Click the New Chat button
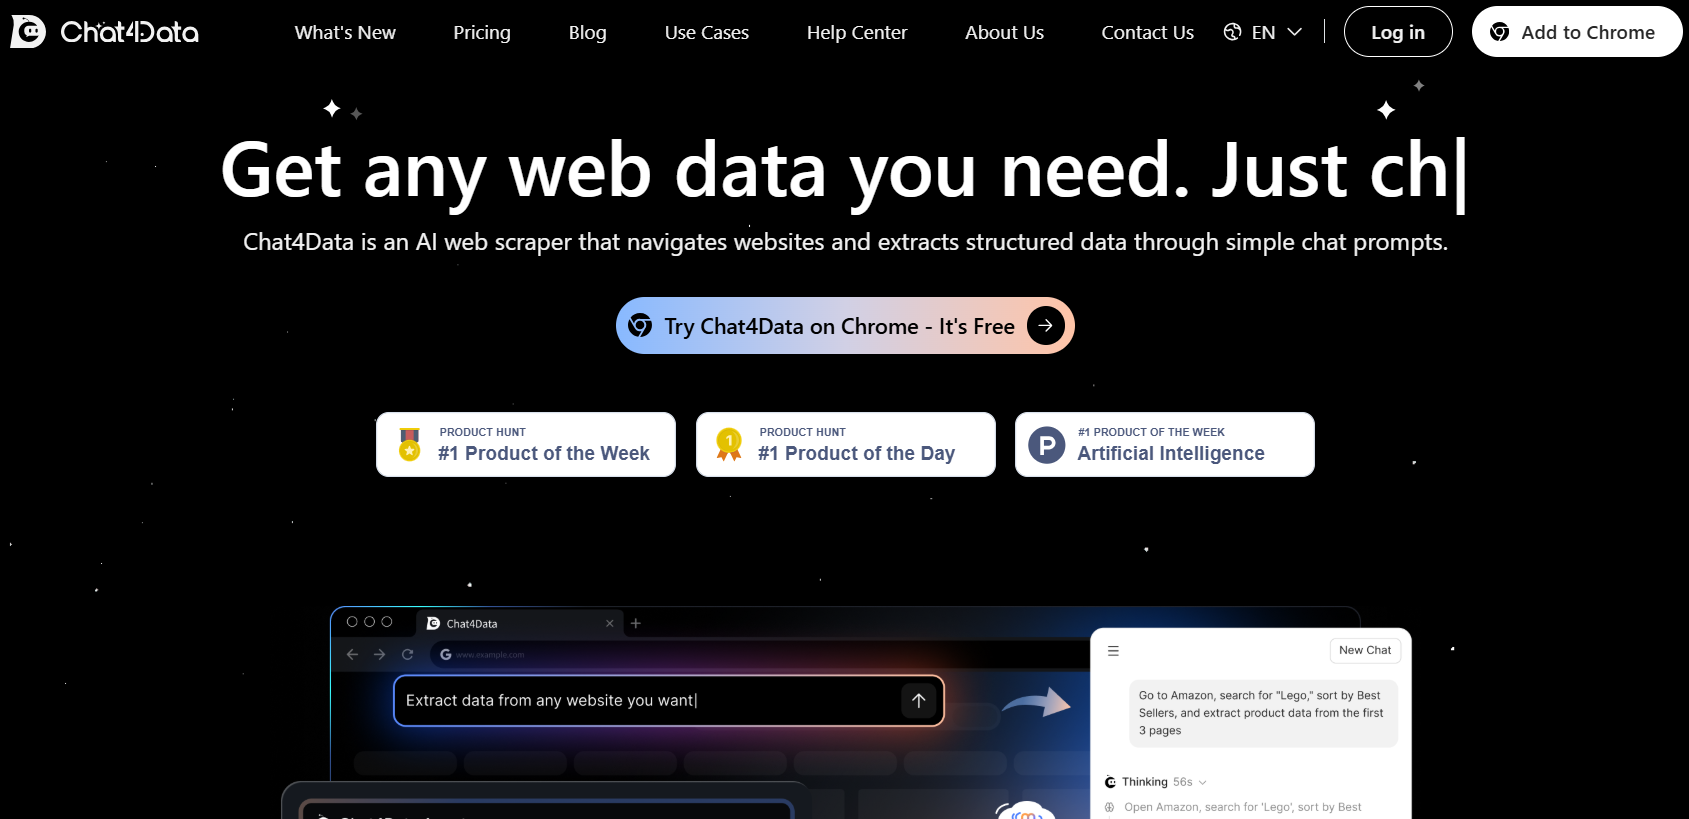This screenshot has width=1689, height=819. coord(1365,650)
